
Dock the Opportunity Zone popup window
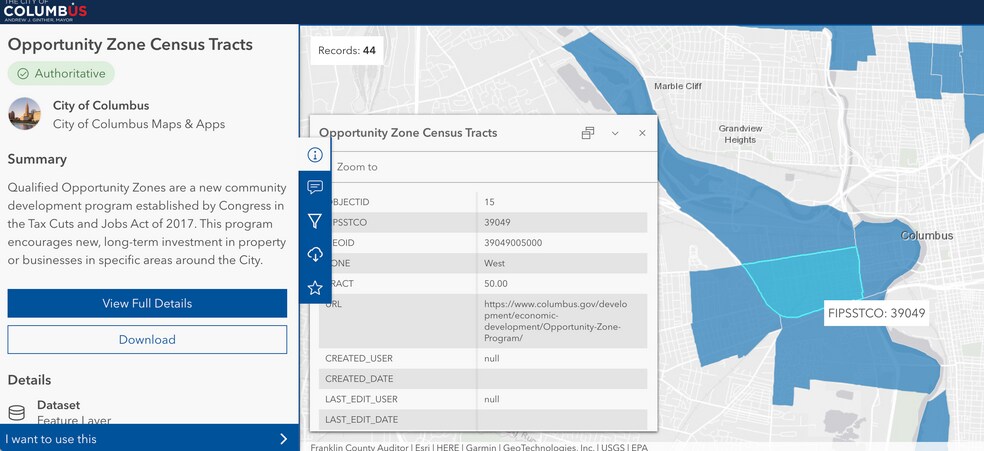click(588, 133)
